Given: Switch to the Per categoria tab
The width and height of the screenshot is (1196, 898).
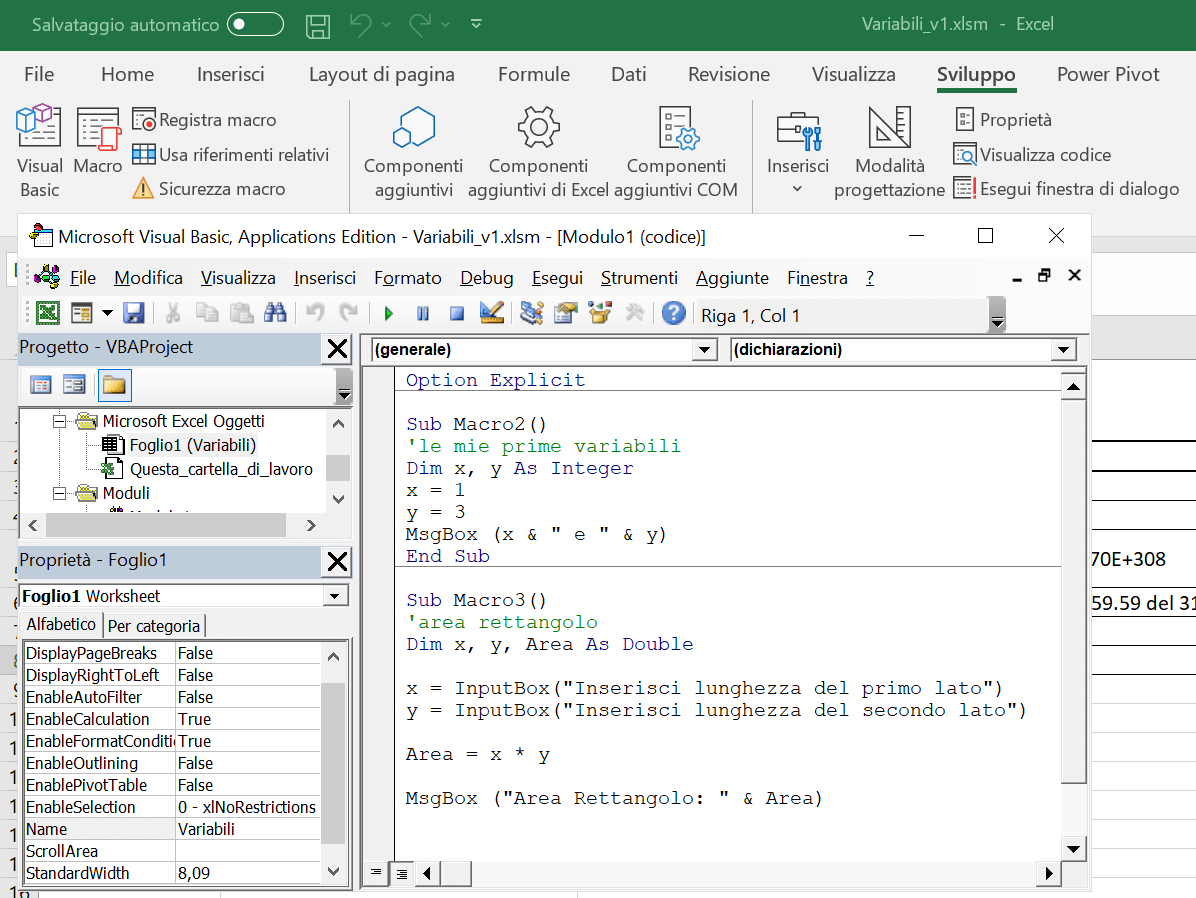Looking at the screenshot, I should pos(154,626).
